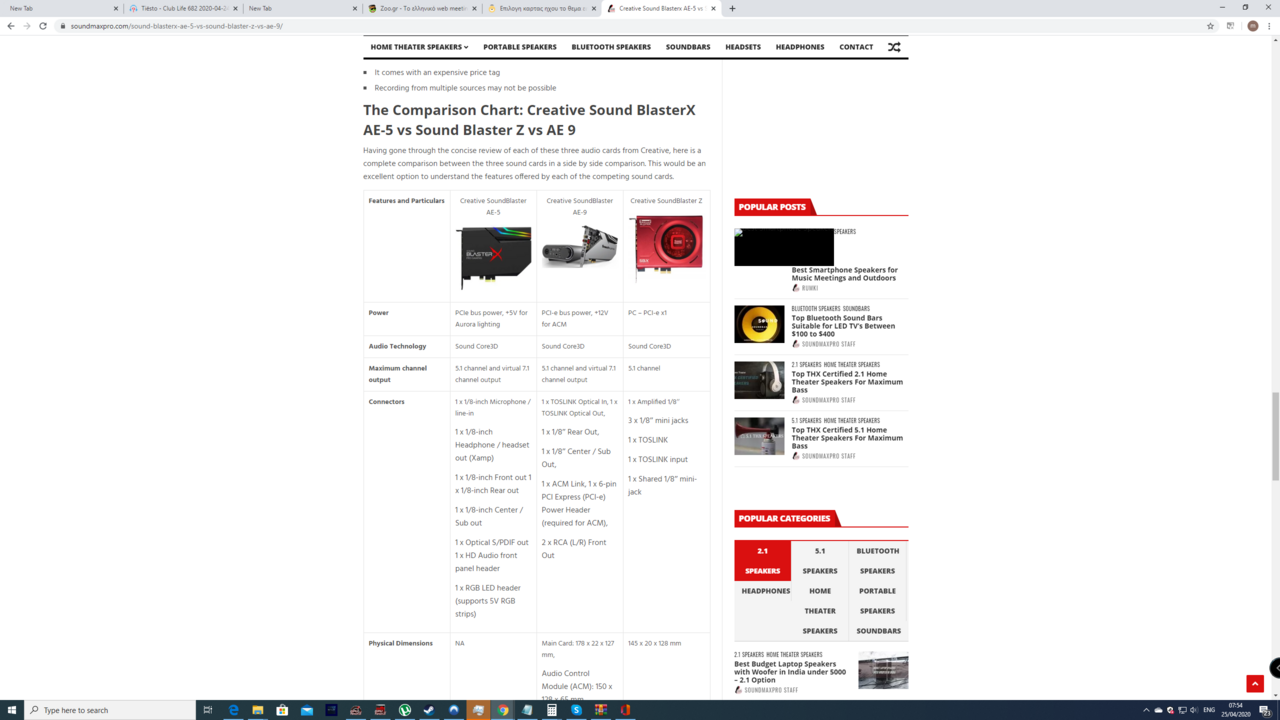Switch to Zoo.gr browser tab

[x=420, y=8]
